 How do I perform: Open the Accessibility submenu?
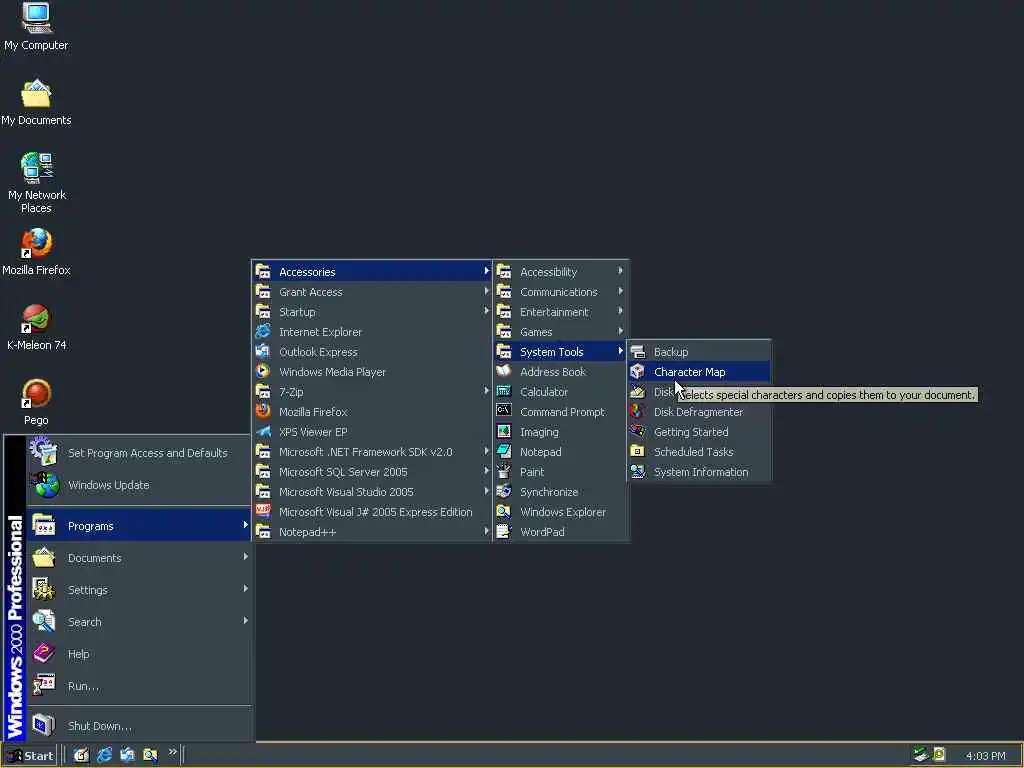[x=561, y=272]
